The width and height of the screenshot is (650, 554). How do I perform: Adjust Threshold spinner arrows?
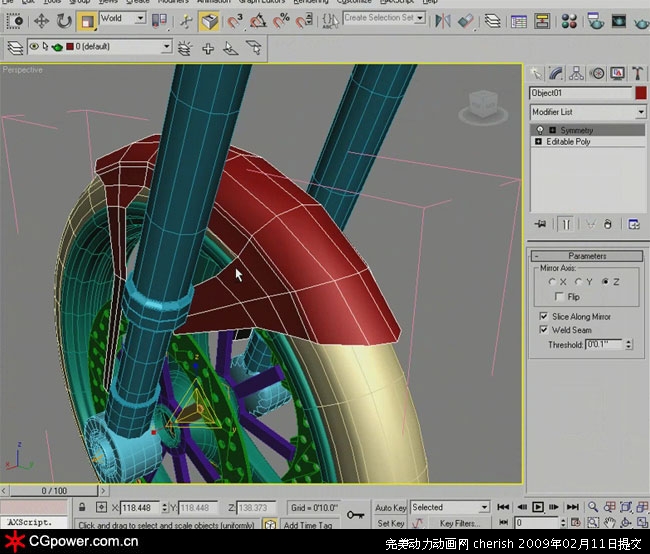point(628,344)
